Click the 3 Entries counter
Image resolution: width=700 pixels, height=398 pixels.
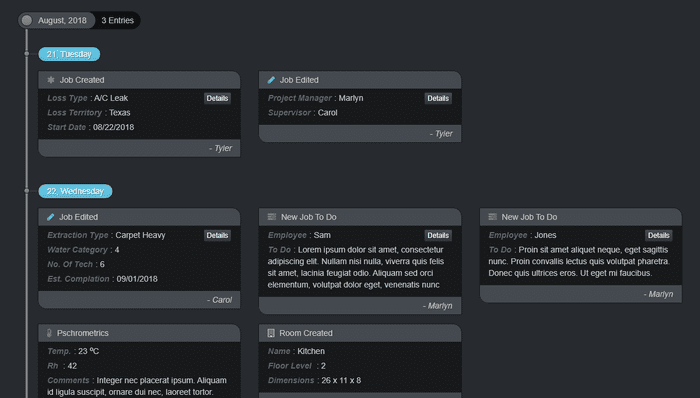click(117, 20)
